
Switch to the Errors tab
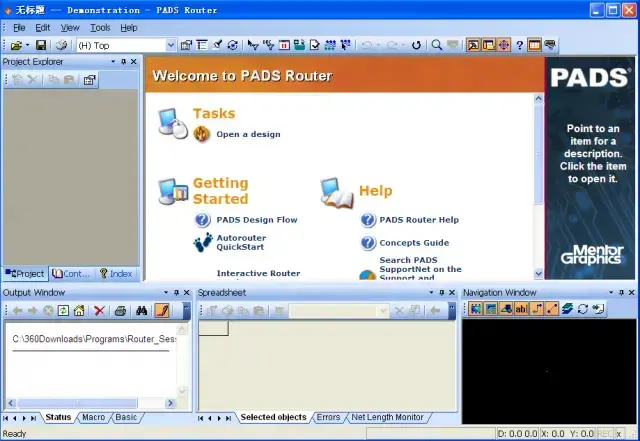[328, 417]
